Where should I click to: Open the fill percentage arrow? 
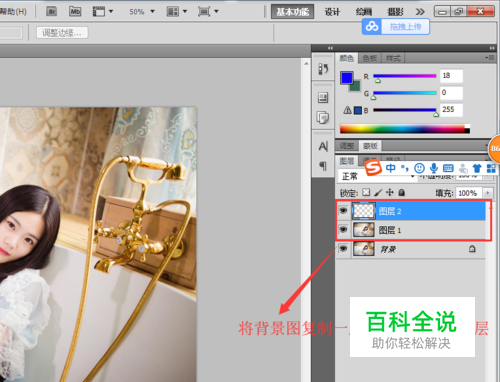488,193
